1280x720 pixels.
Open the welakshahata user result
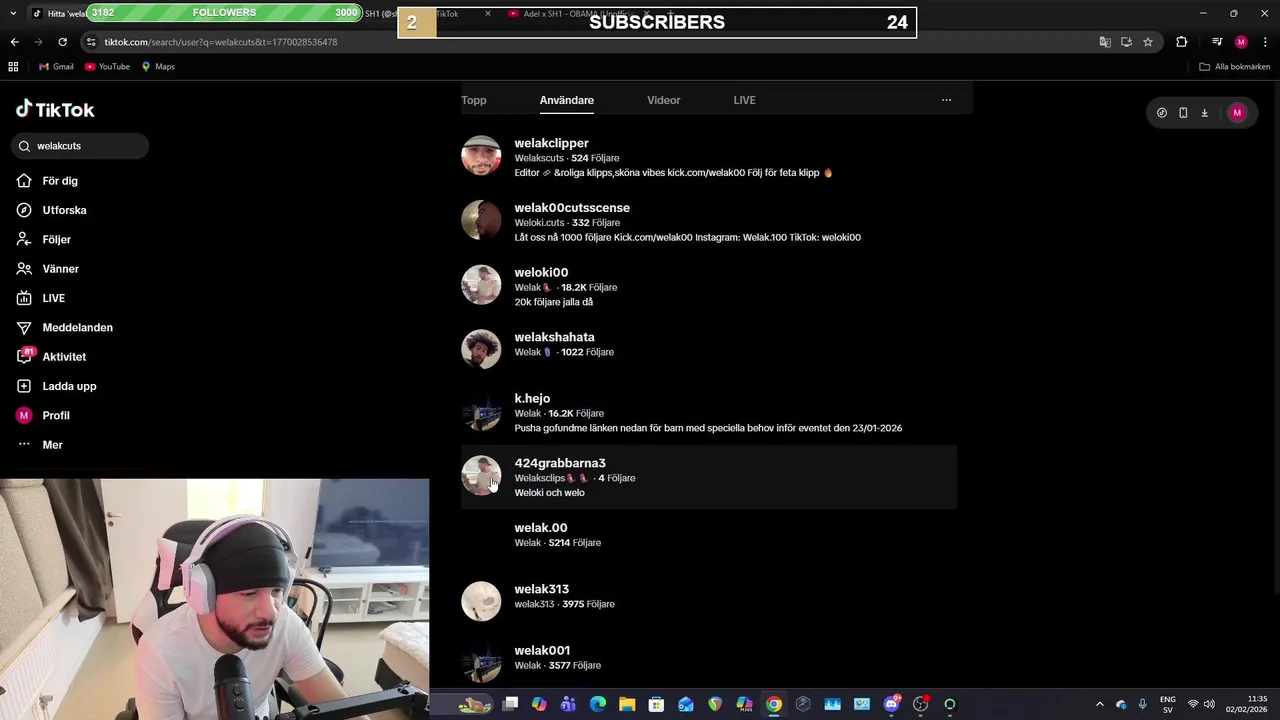tap(709, 347)
